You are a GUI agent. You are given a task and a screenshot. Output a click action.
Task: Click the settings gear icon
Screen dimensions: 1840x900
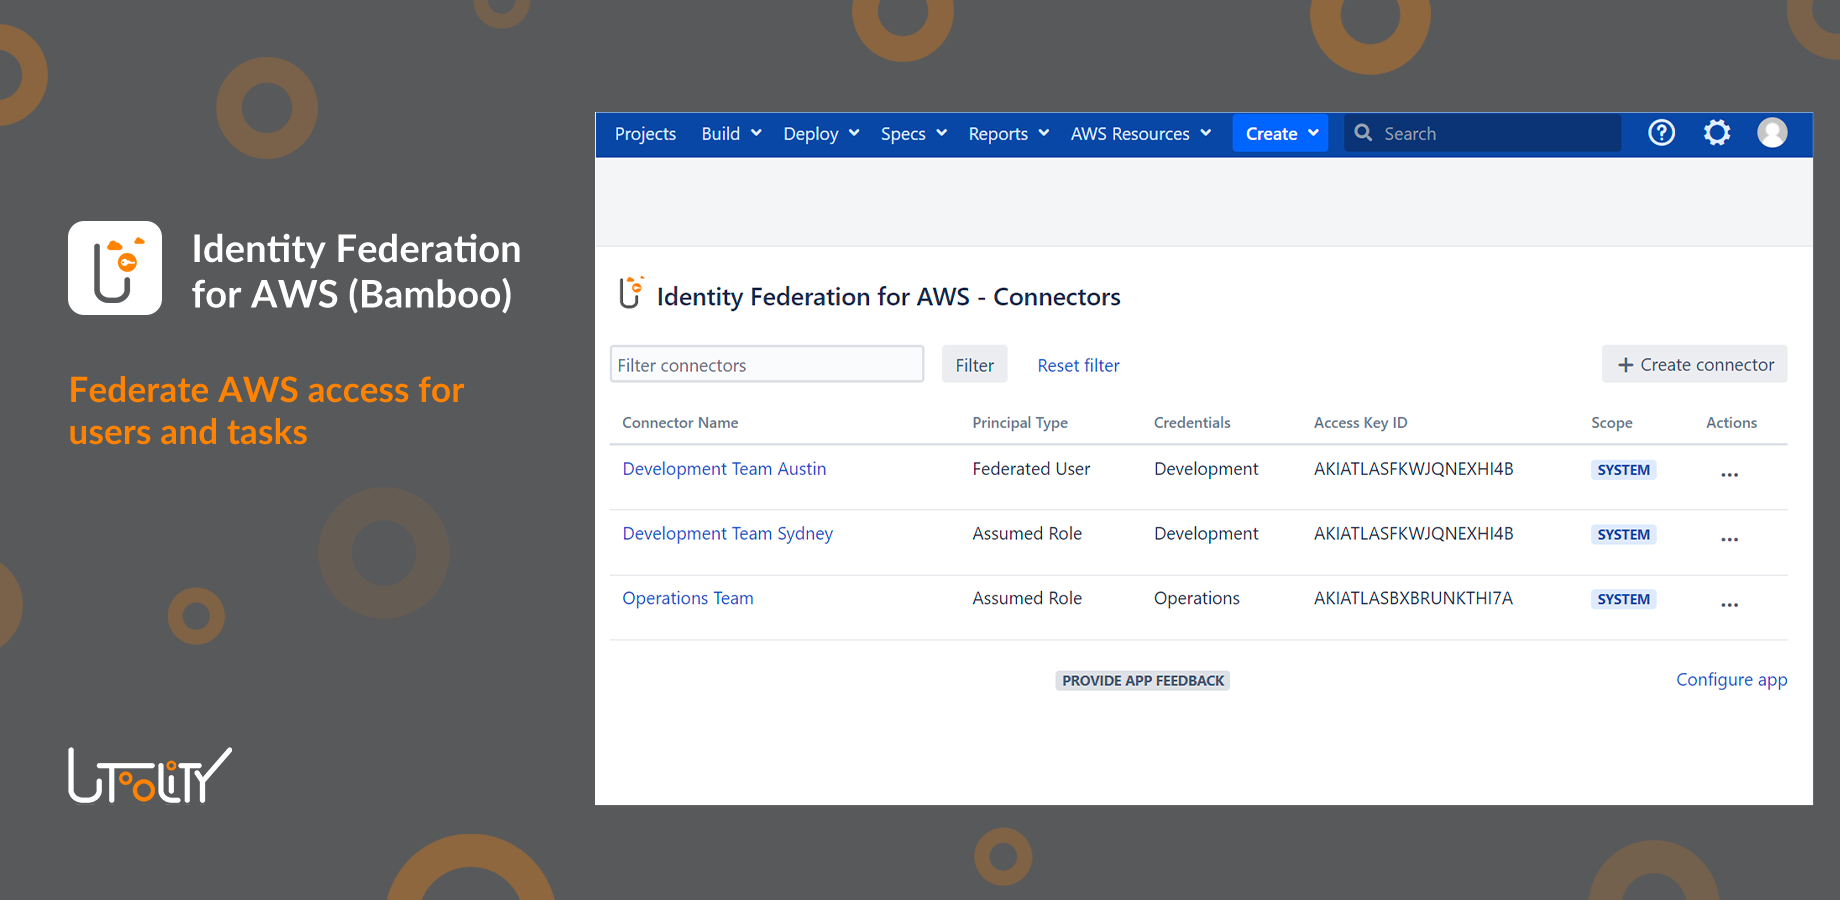click(1717, 132)
